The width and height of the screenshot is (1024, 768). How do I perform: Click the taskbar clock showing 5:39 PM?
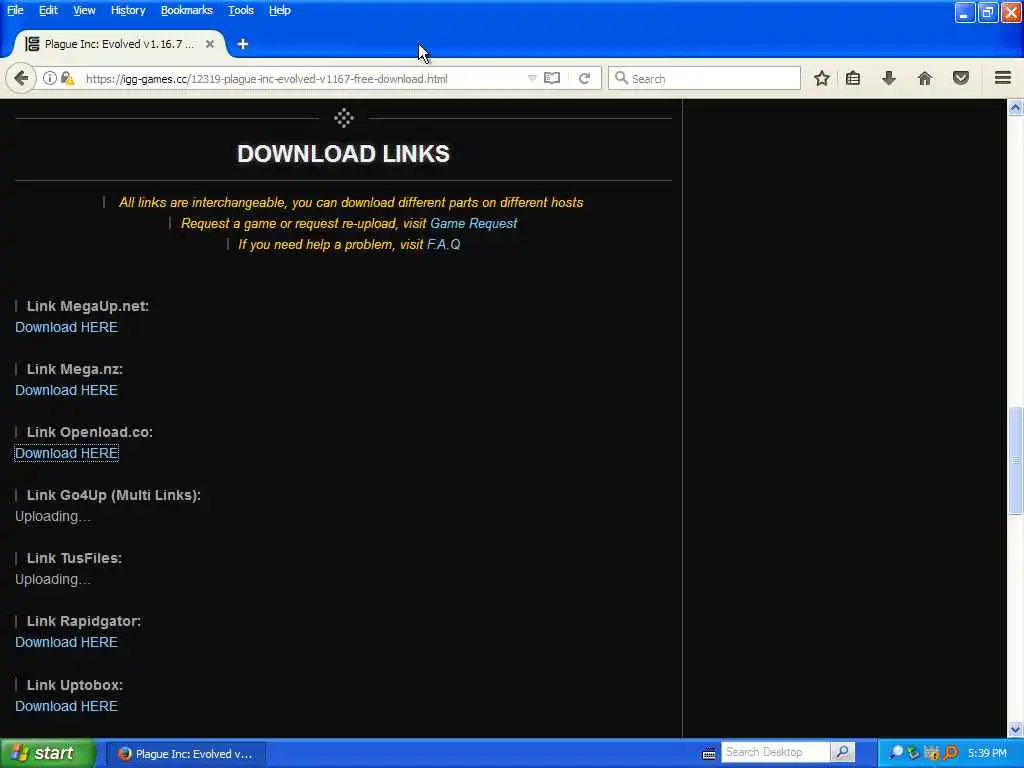pos(987,753)
